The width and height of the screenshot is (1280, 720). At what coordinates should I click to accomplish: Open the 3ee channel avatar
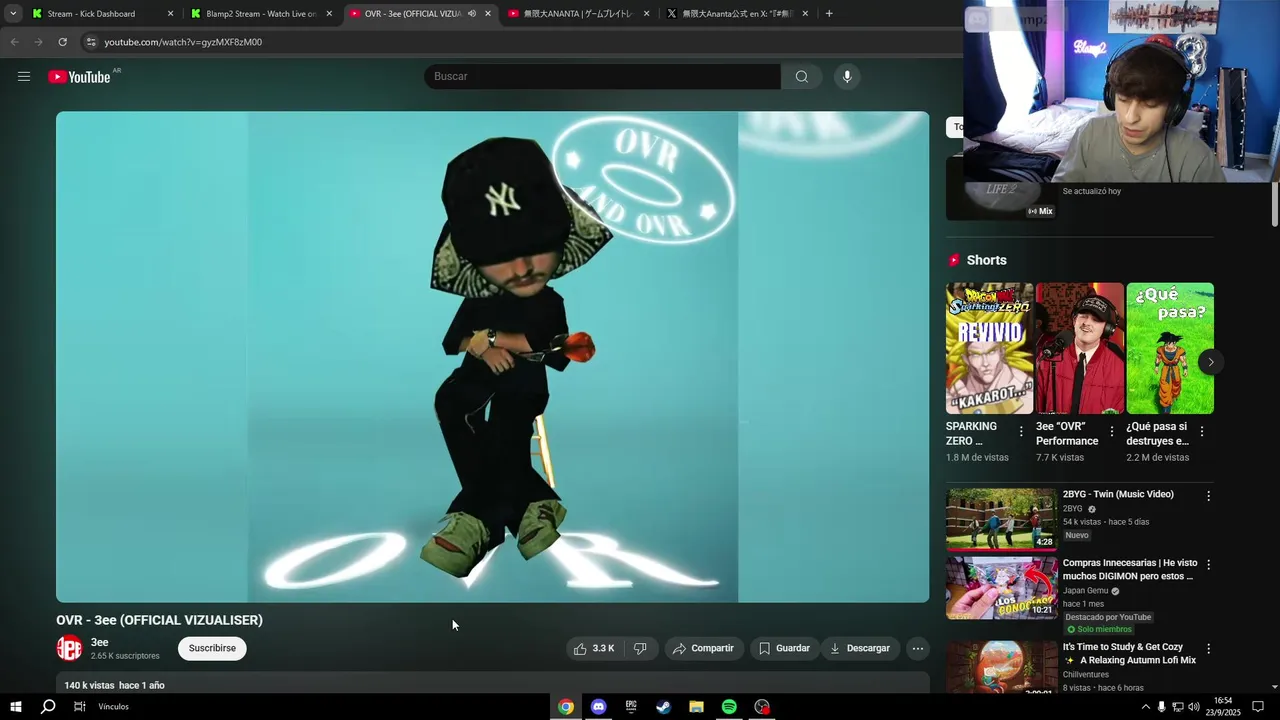pyautogui.click(x=69, y=648)
